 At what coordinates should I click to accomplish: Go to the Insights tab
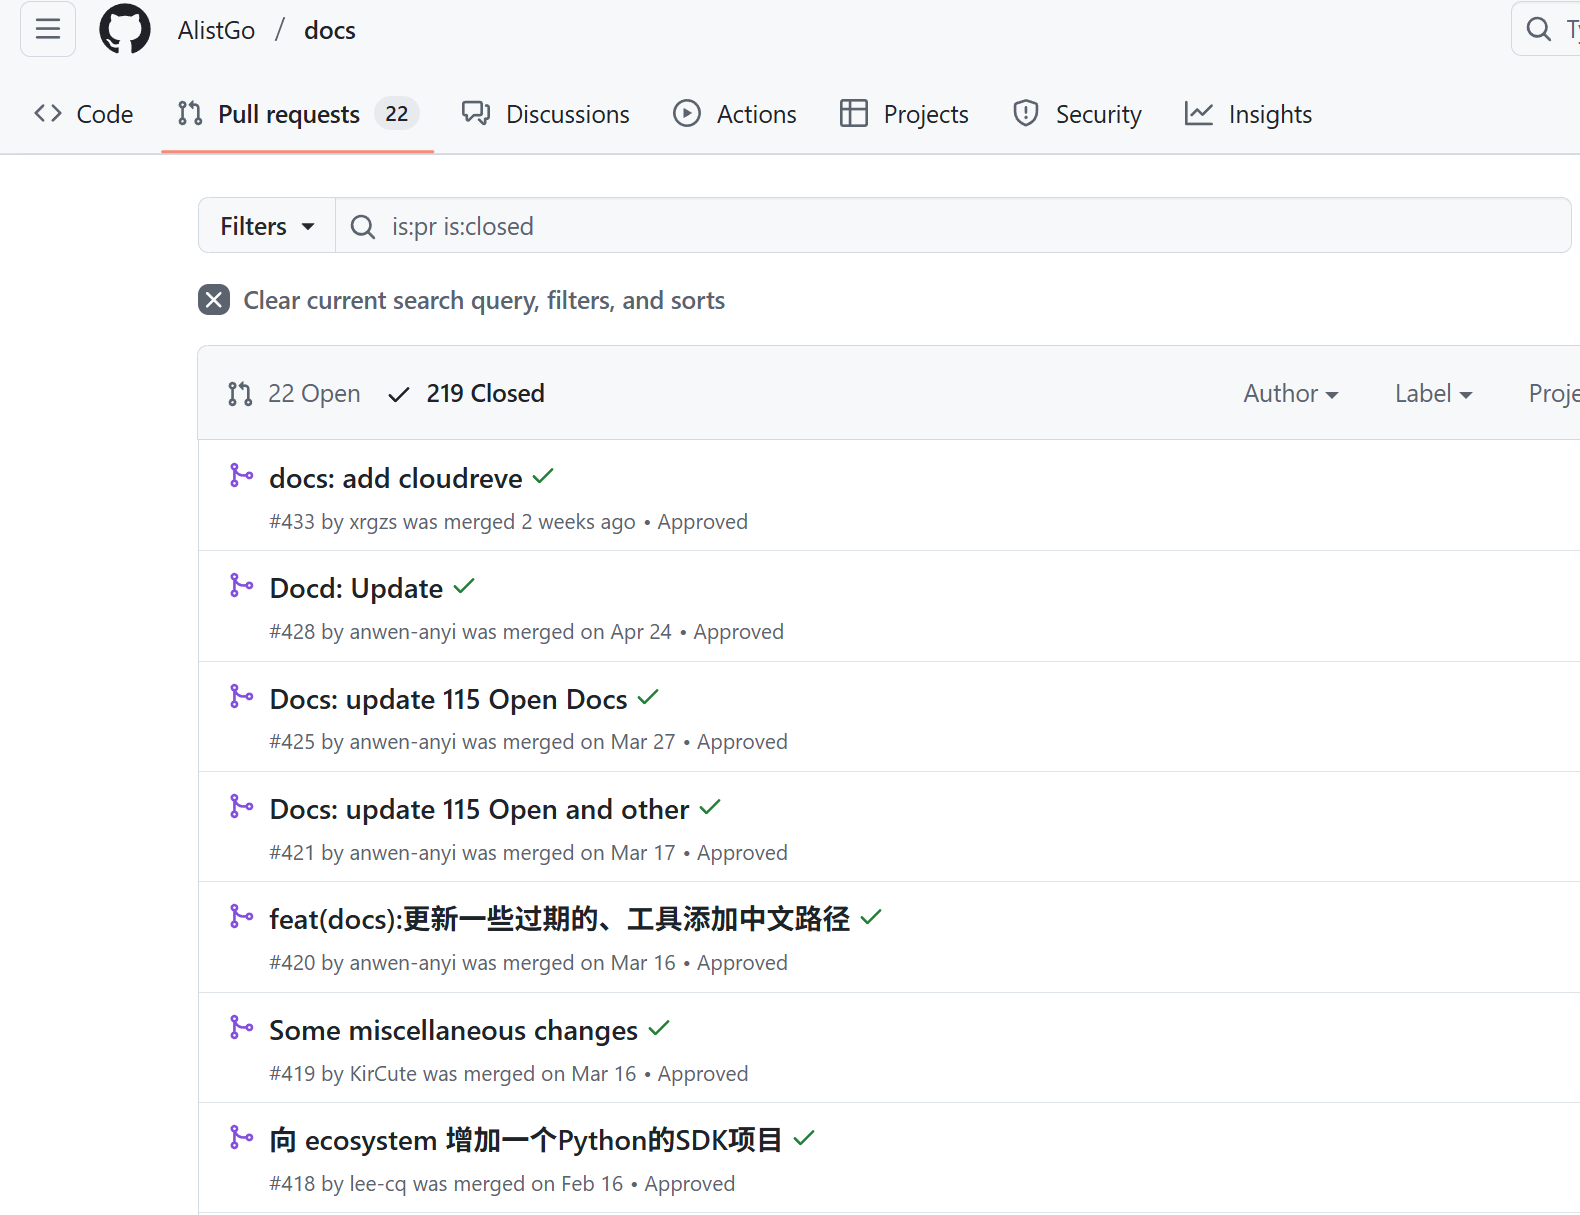(1248, 115)
